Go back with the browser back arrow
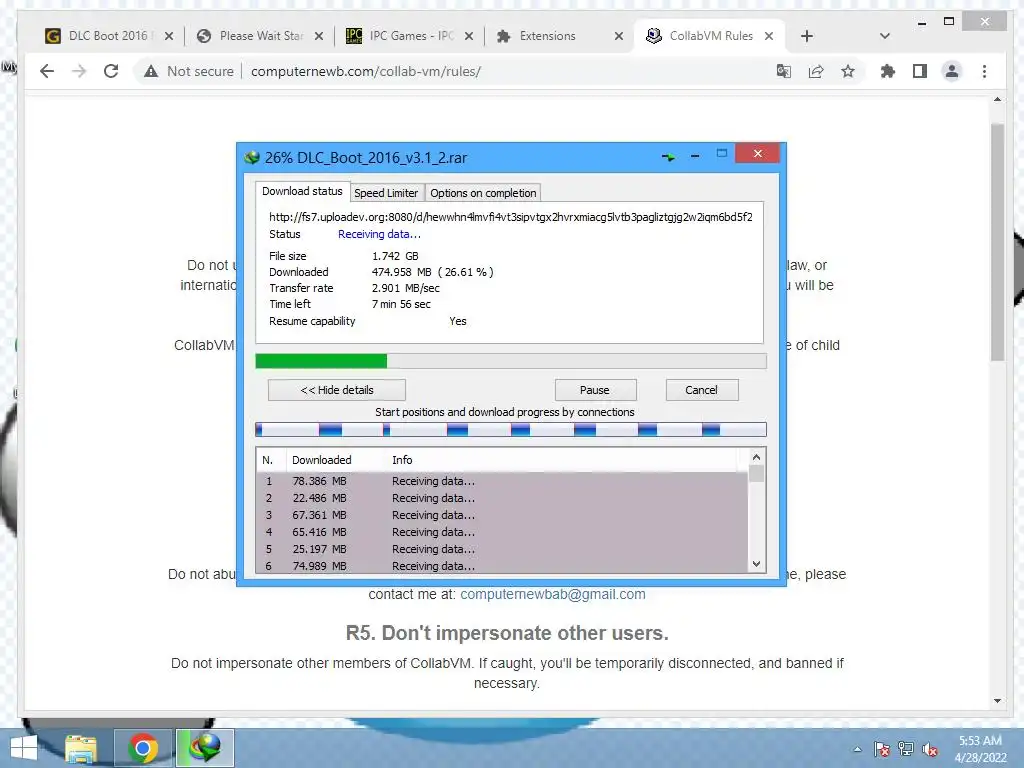1024x768 pixels. [46, 71]
